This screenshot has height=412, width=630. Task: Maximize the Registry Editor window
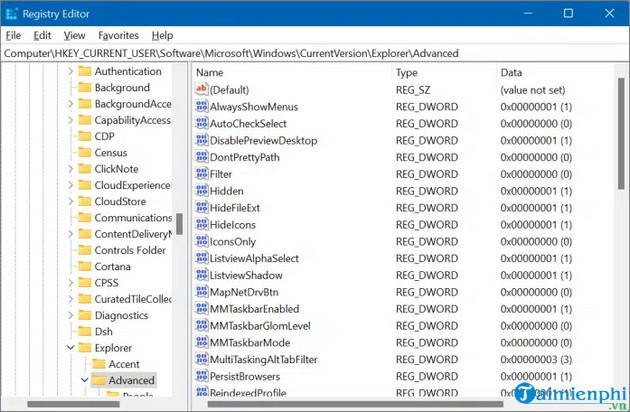click(568, 13)
